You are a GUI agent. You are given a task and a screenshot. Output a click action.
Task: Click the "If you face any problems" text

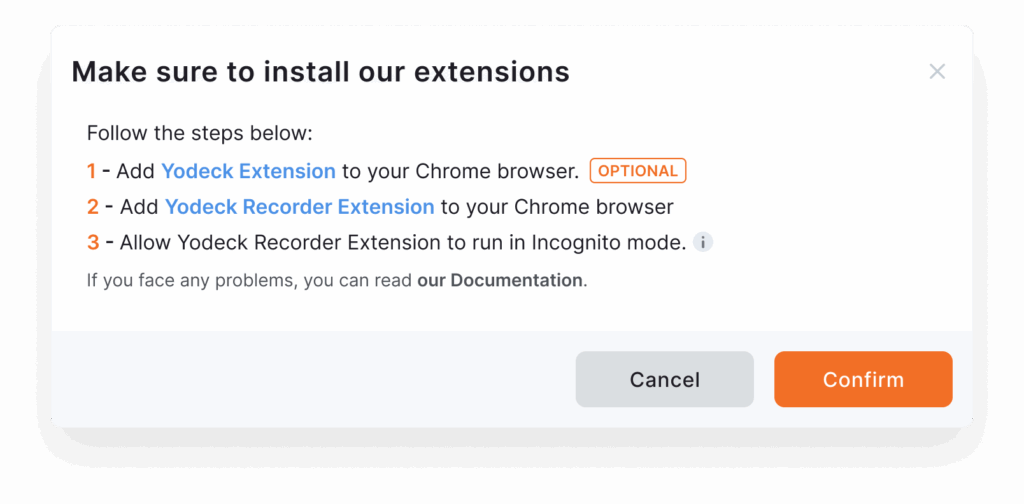[190, 280]
